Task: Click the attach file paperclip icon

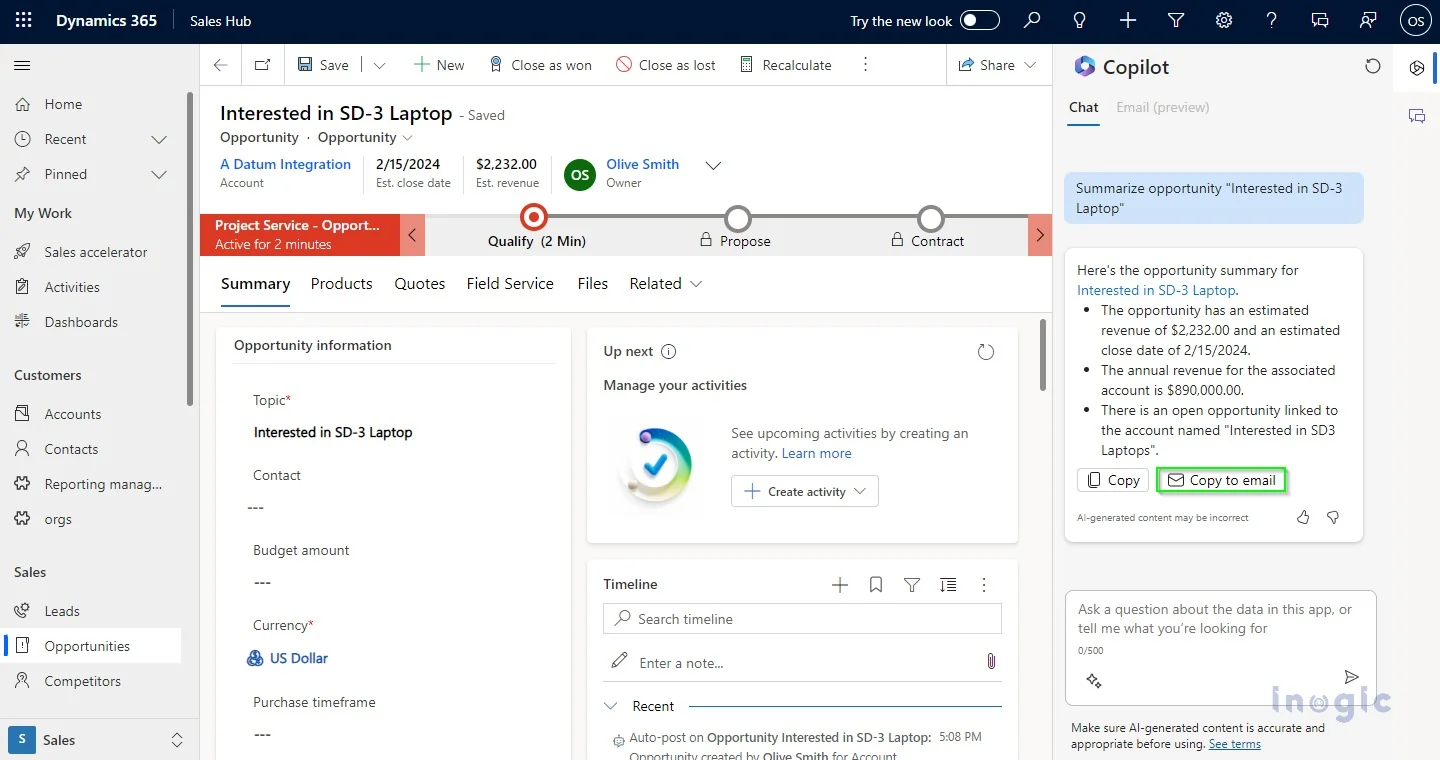Action: [x=991, y=662]
